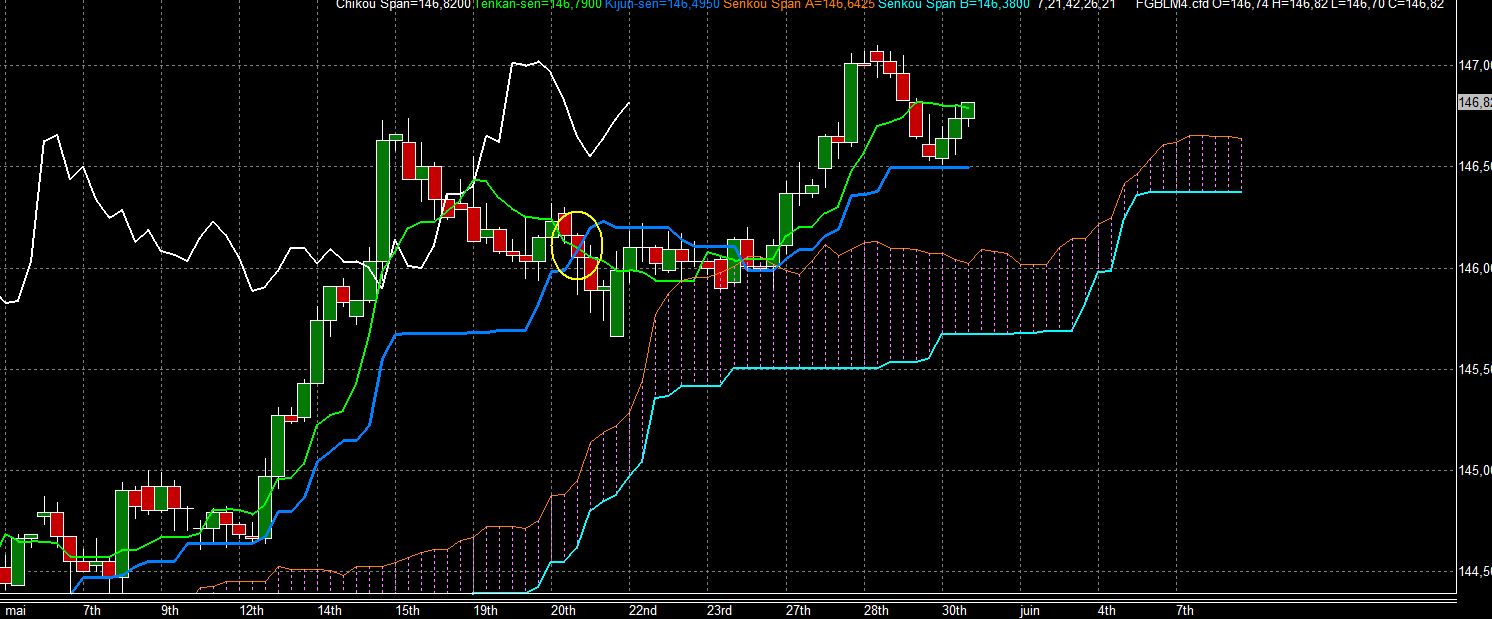Click the 4th date label
Viewport: 1492px width, 619px height.
tap(1106, 610)
